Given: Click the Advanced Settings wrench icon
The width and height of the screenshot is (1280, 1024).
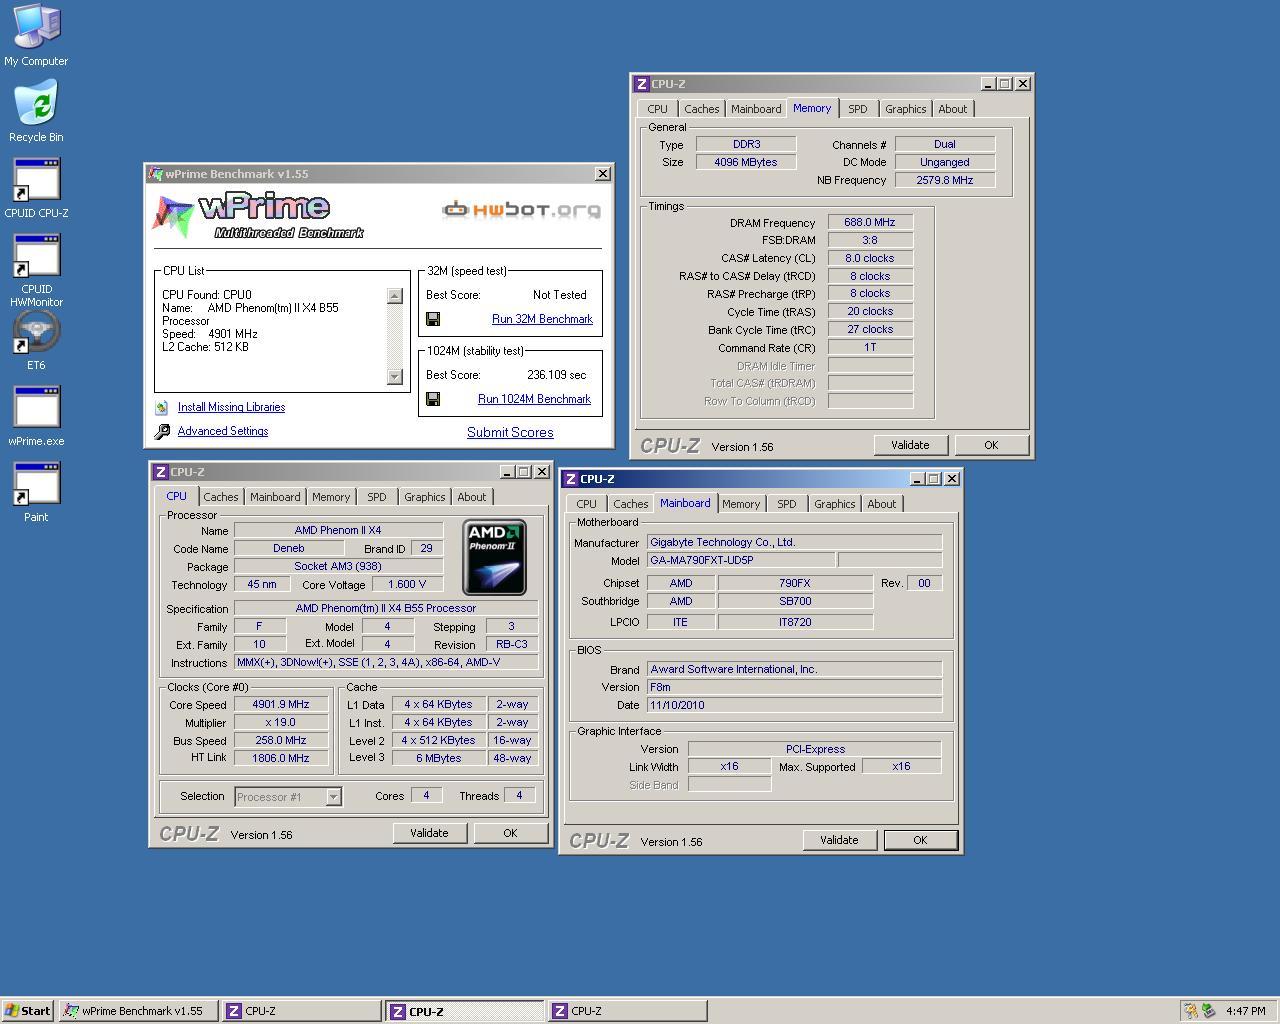Looking at the screenshot, I should (x=162, y=432).
